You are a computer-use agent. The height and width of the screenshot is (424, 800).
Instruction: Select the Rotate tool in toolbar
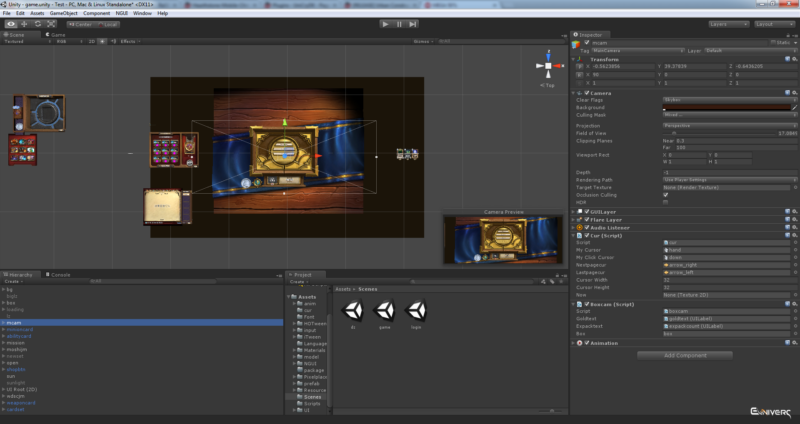click(38, 24)
